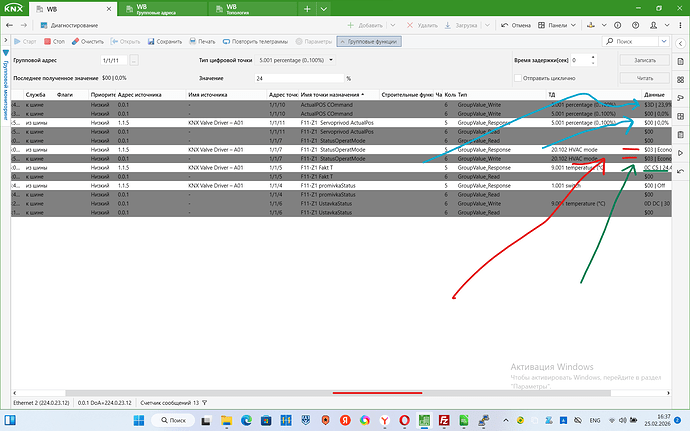
Task: Select the F11-Z1 UstavkaStatus GroupValue_Write row
Action: click(x=341, y=203)
